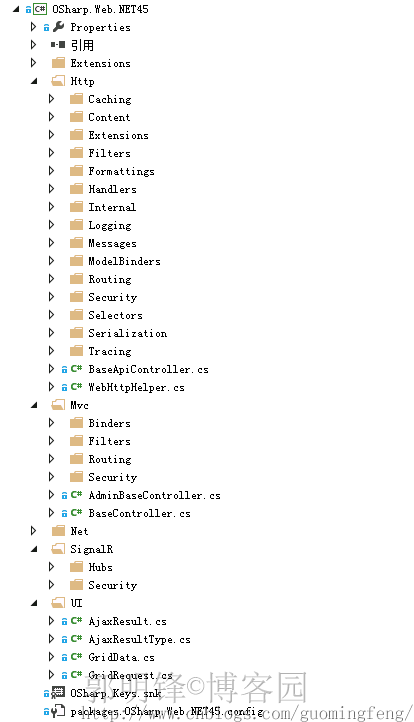Screen dimensions: 414x722
Task: Click the config icon of packages.OSharp.Web.NET45.config
Action: (58, 711)
